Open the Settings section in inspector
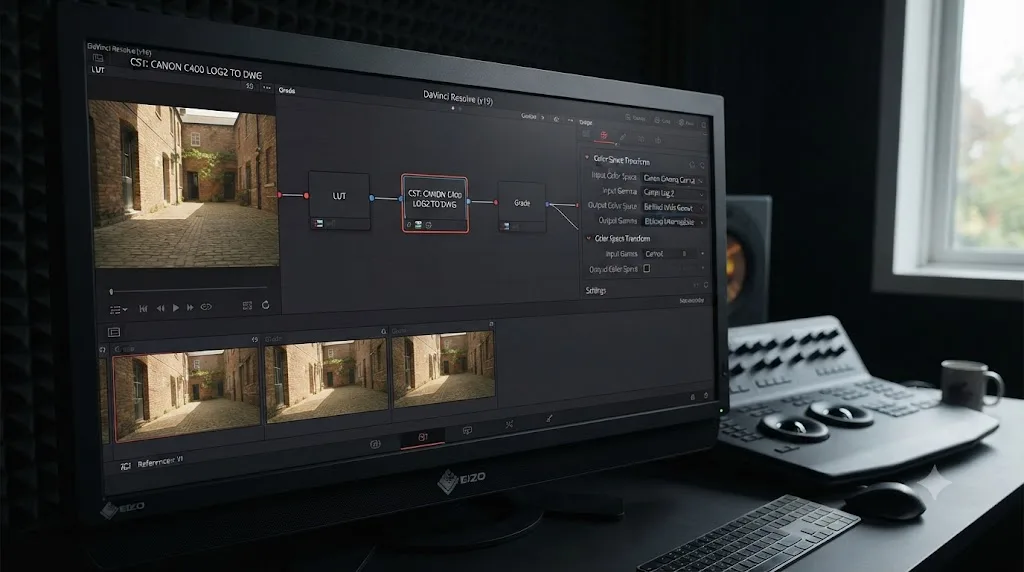Viewport: 1024px width, 572px height. click(596, 291)
